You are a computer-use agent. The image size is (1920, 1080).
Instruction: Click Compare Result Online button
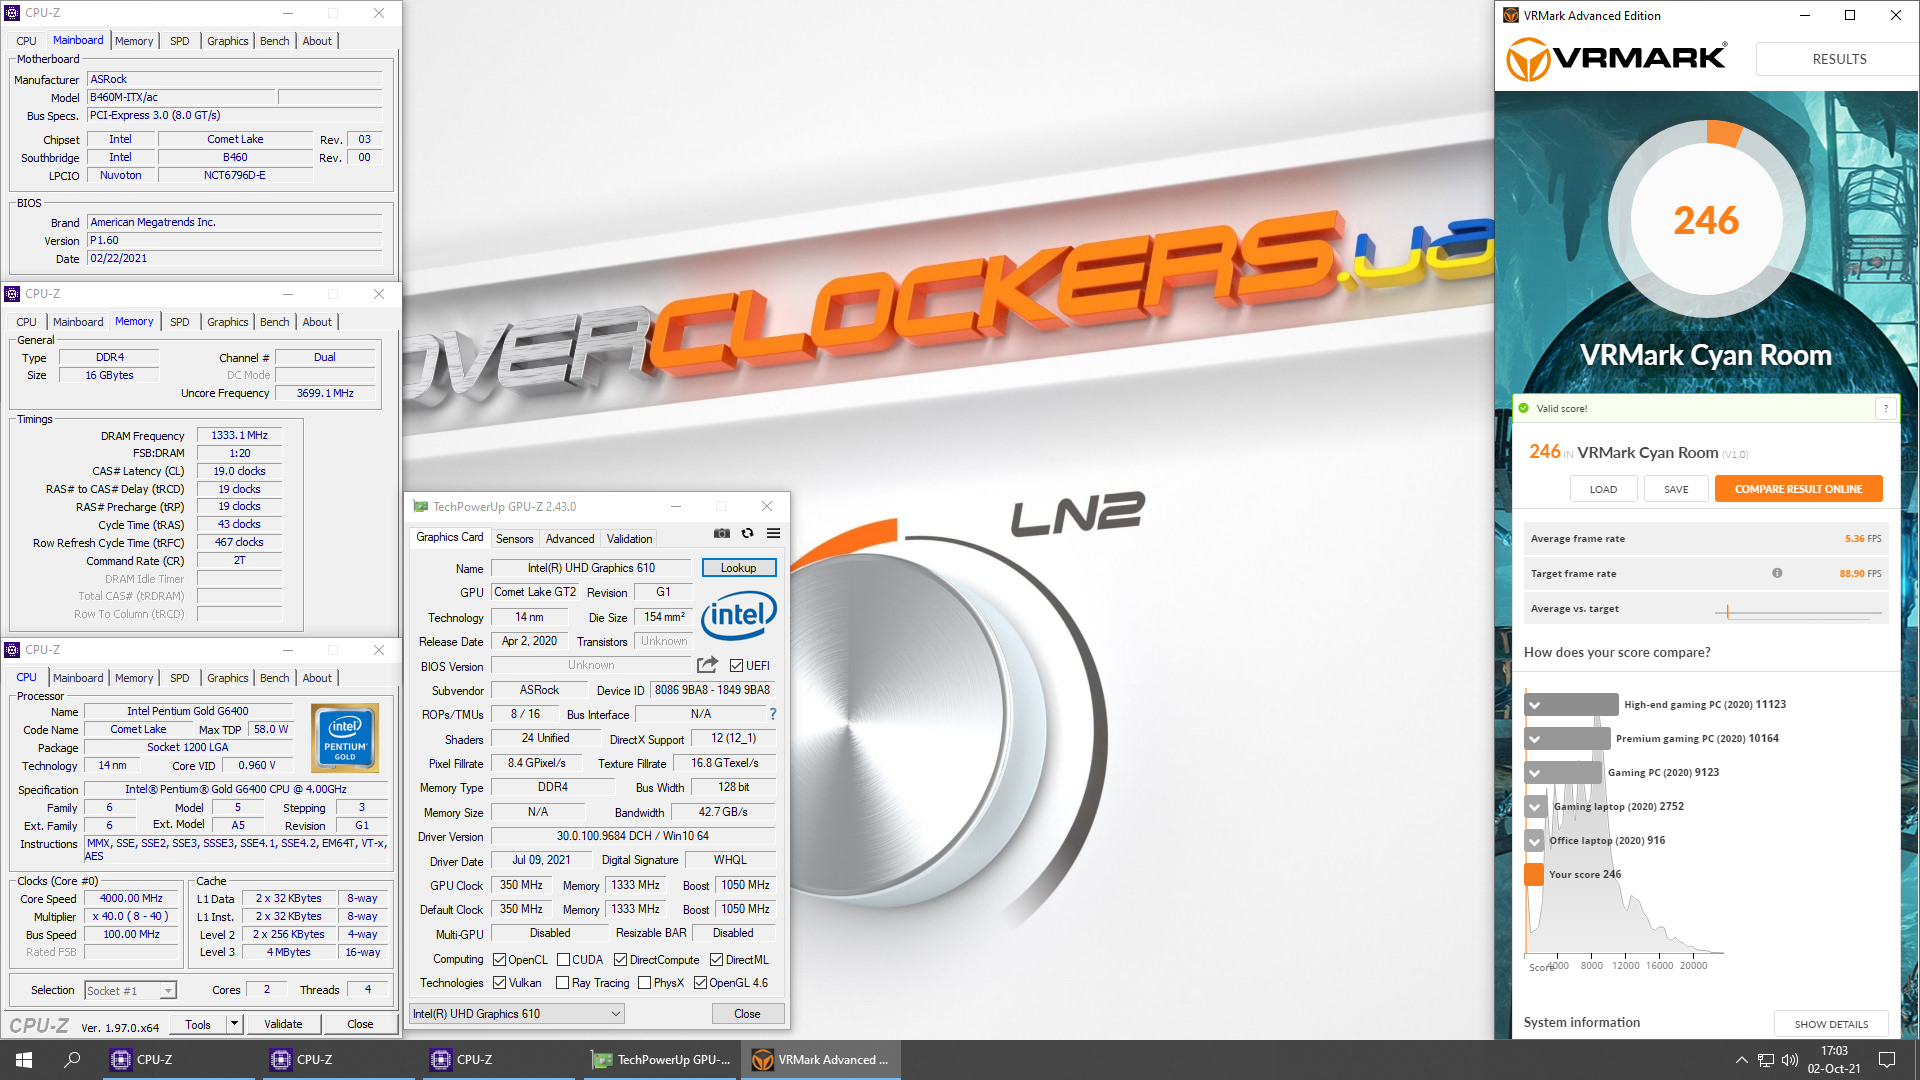[x=1798, y=489]
